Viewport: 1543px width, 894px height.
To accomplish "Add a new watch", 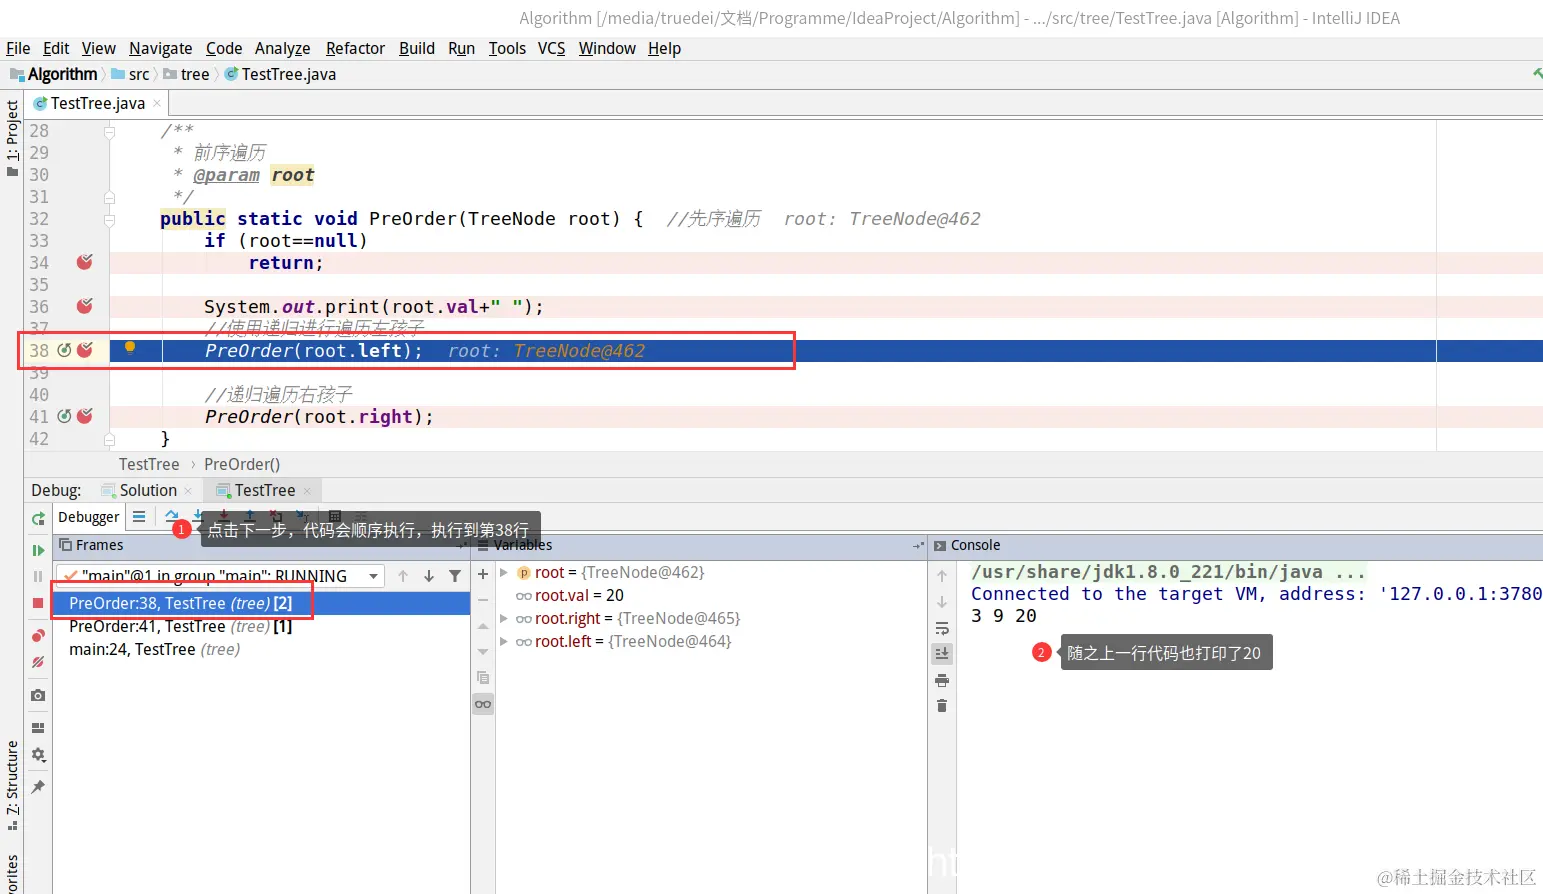I will click(483, 574).
